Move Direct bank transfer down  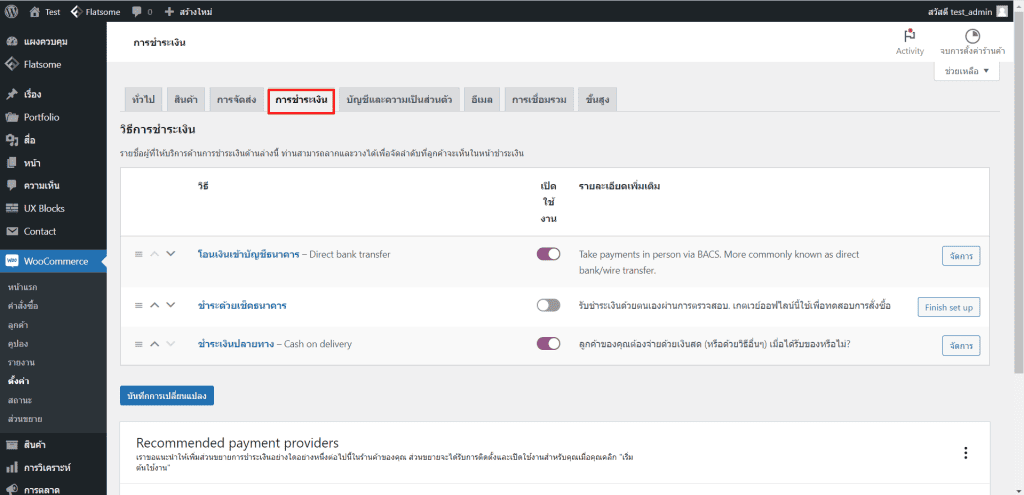click(170, 254)
